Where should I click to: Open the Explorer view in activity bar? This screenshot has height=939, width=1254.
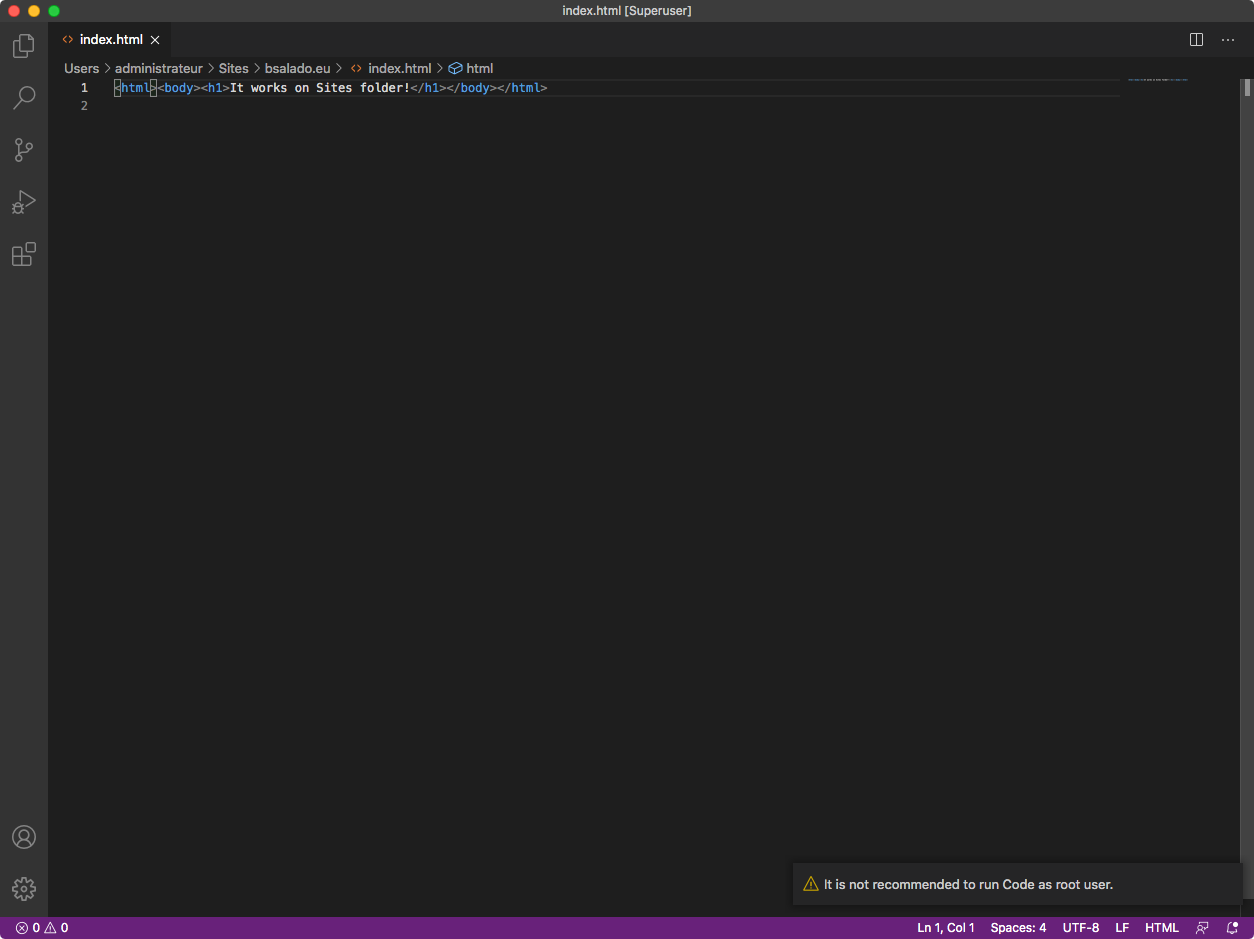(x=23, y=46)
